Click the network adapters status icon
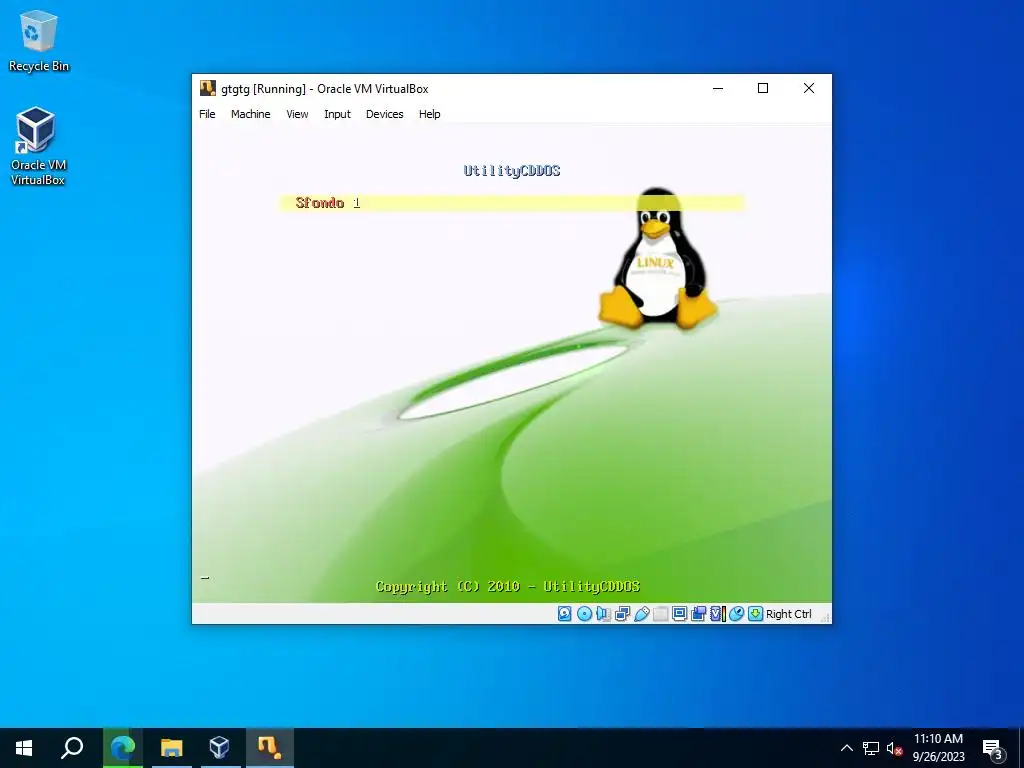The height and width of the screenshot is (768, 1024). (x=622, y=614)
